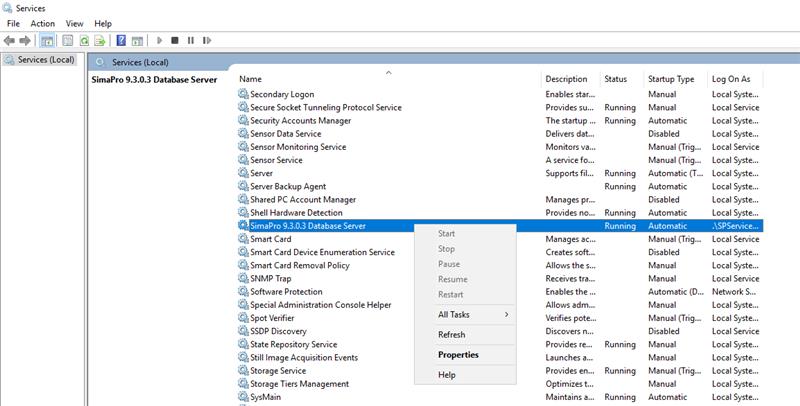Select the Special Administration Console Helper row
Screen dimensions: 800x406
point(500,305)
